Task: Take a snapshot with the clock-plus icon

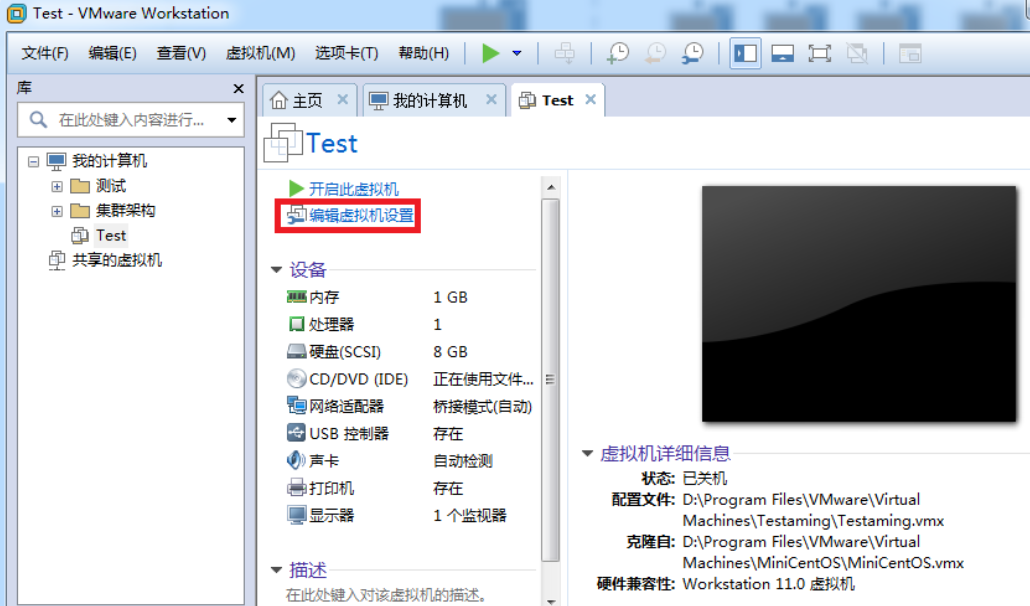Action: tap(617, 53)
